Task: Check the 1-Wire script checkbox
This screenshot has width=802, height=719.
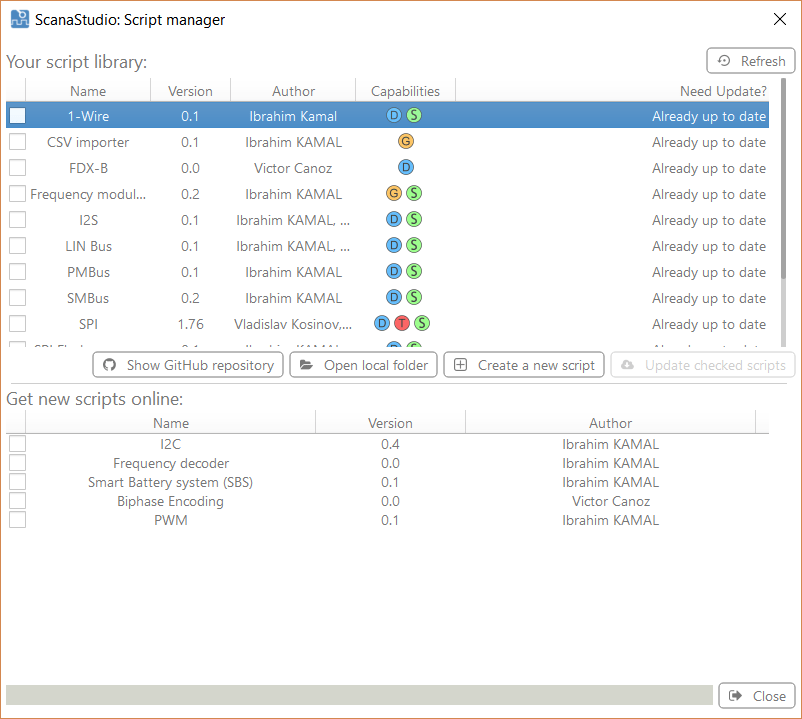Action: (x=18, y=116)
